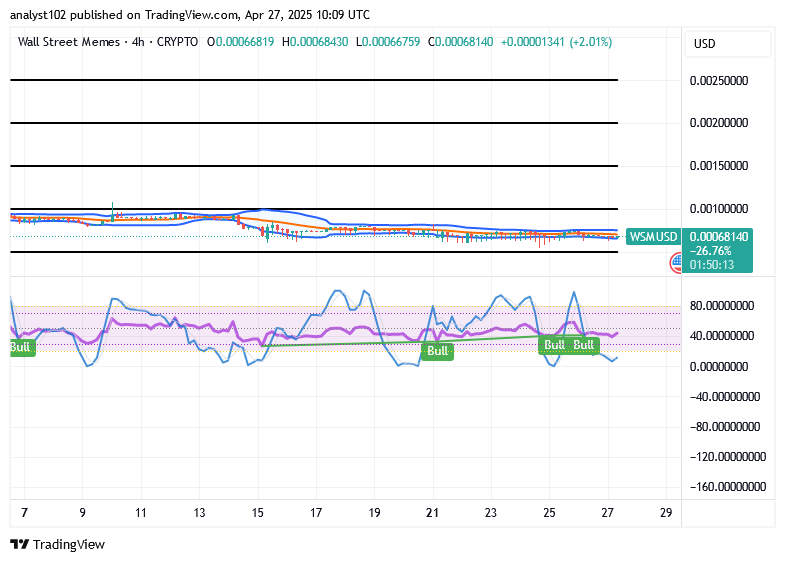Click the 0.00000000 indicator scale label
This screenshot has width=785, height=562.
click(x=718, y=367)
